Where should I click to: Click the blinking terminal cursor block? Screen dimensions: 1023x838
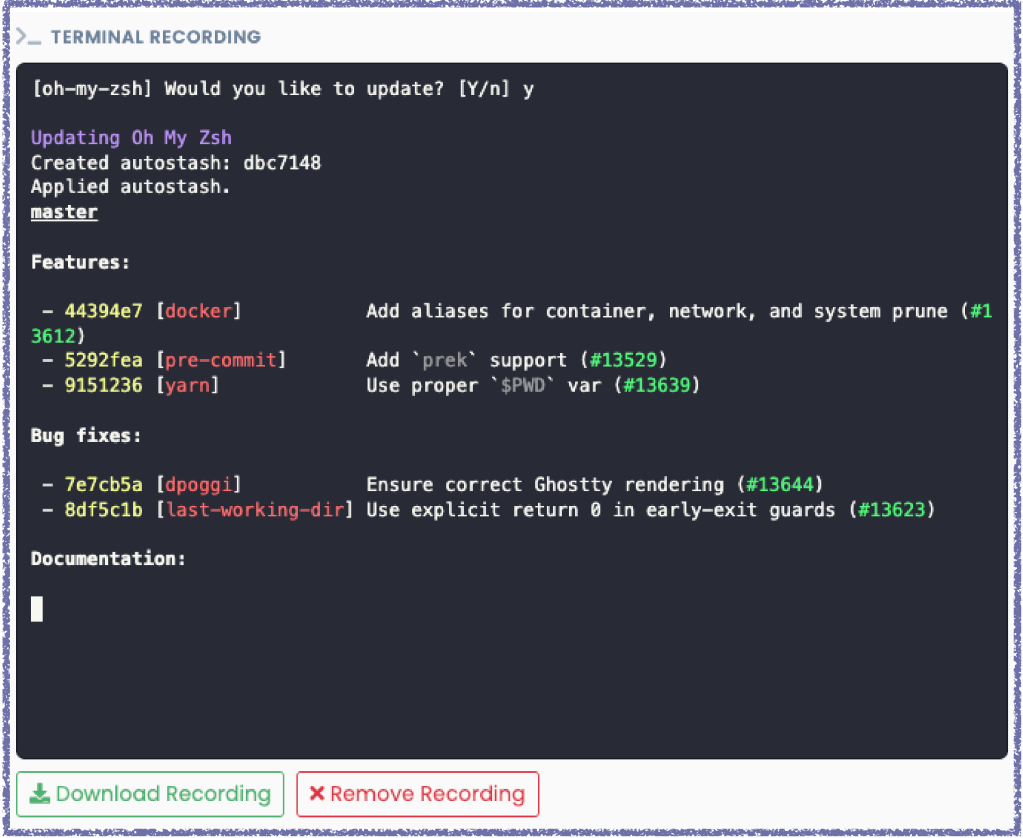point(37,608)
